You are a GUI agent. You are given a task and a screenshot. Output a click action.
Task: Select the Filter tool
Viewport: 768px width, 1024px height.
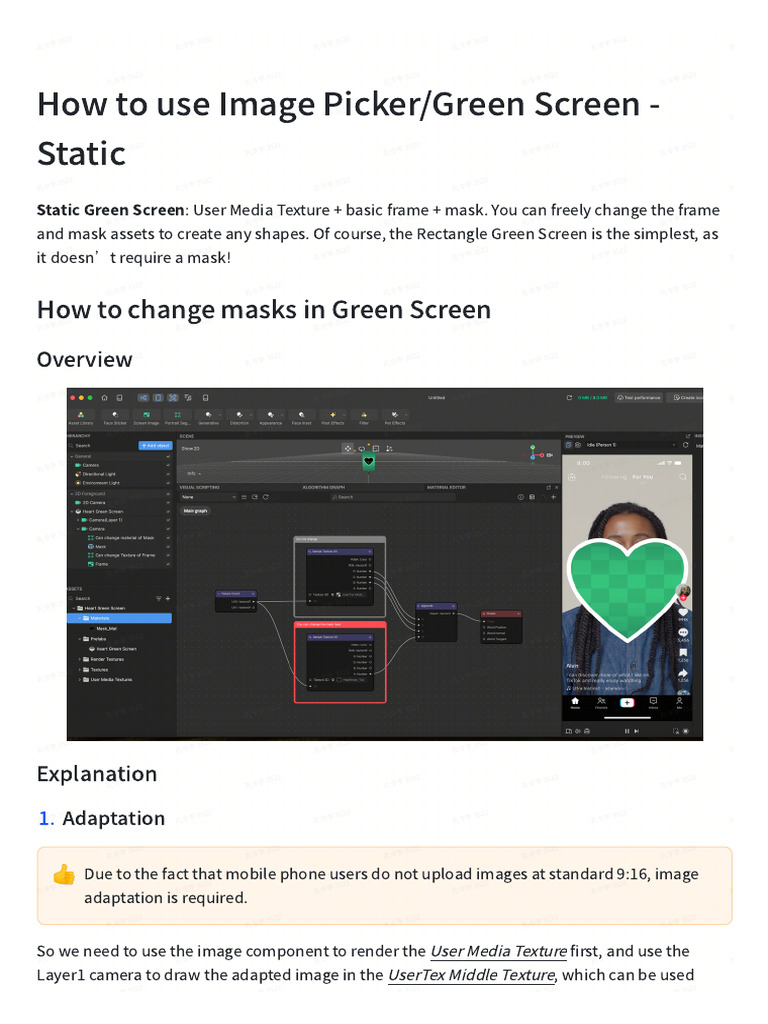pyautogui.click(x=364, y=418)
